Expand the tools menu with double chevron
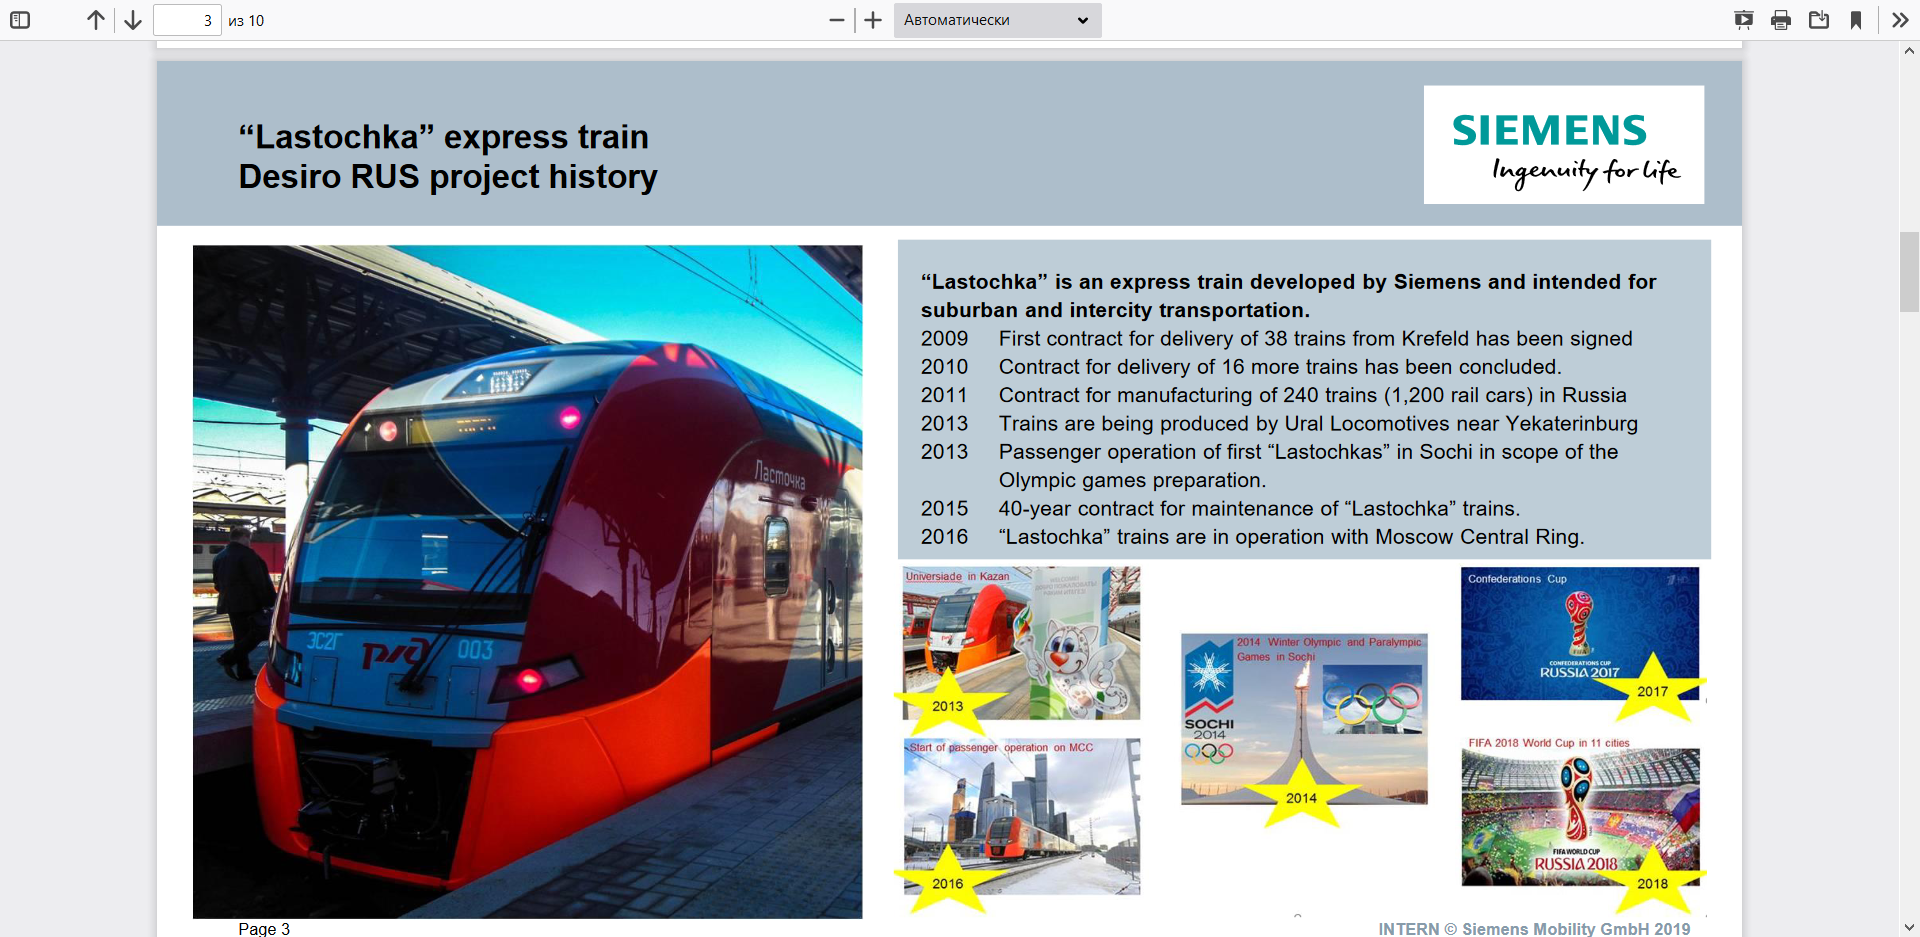 tap(1900, 20)
